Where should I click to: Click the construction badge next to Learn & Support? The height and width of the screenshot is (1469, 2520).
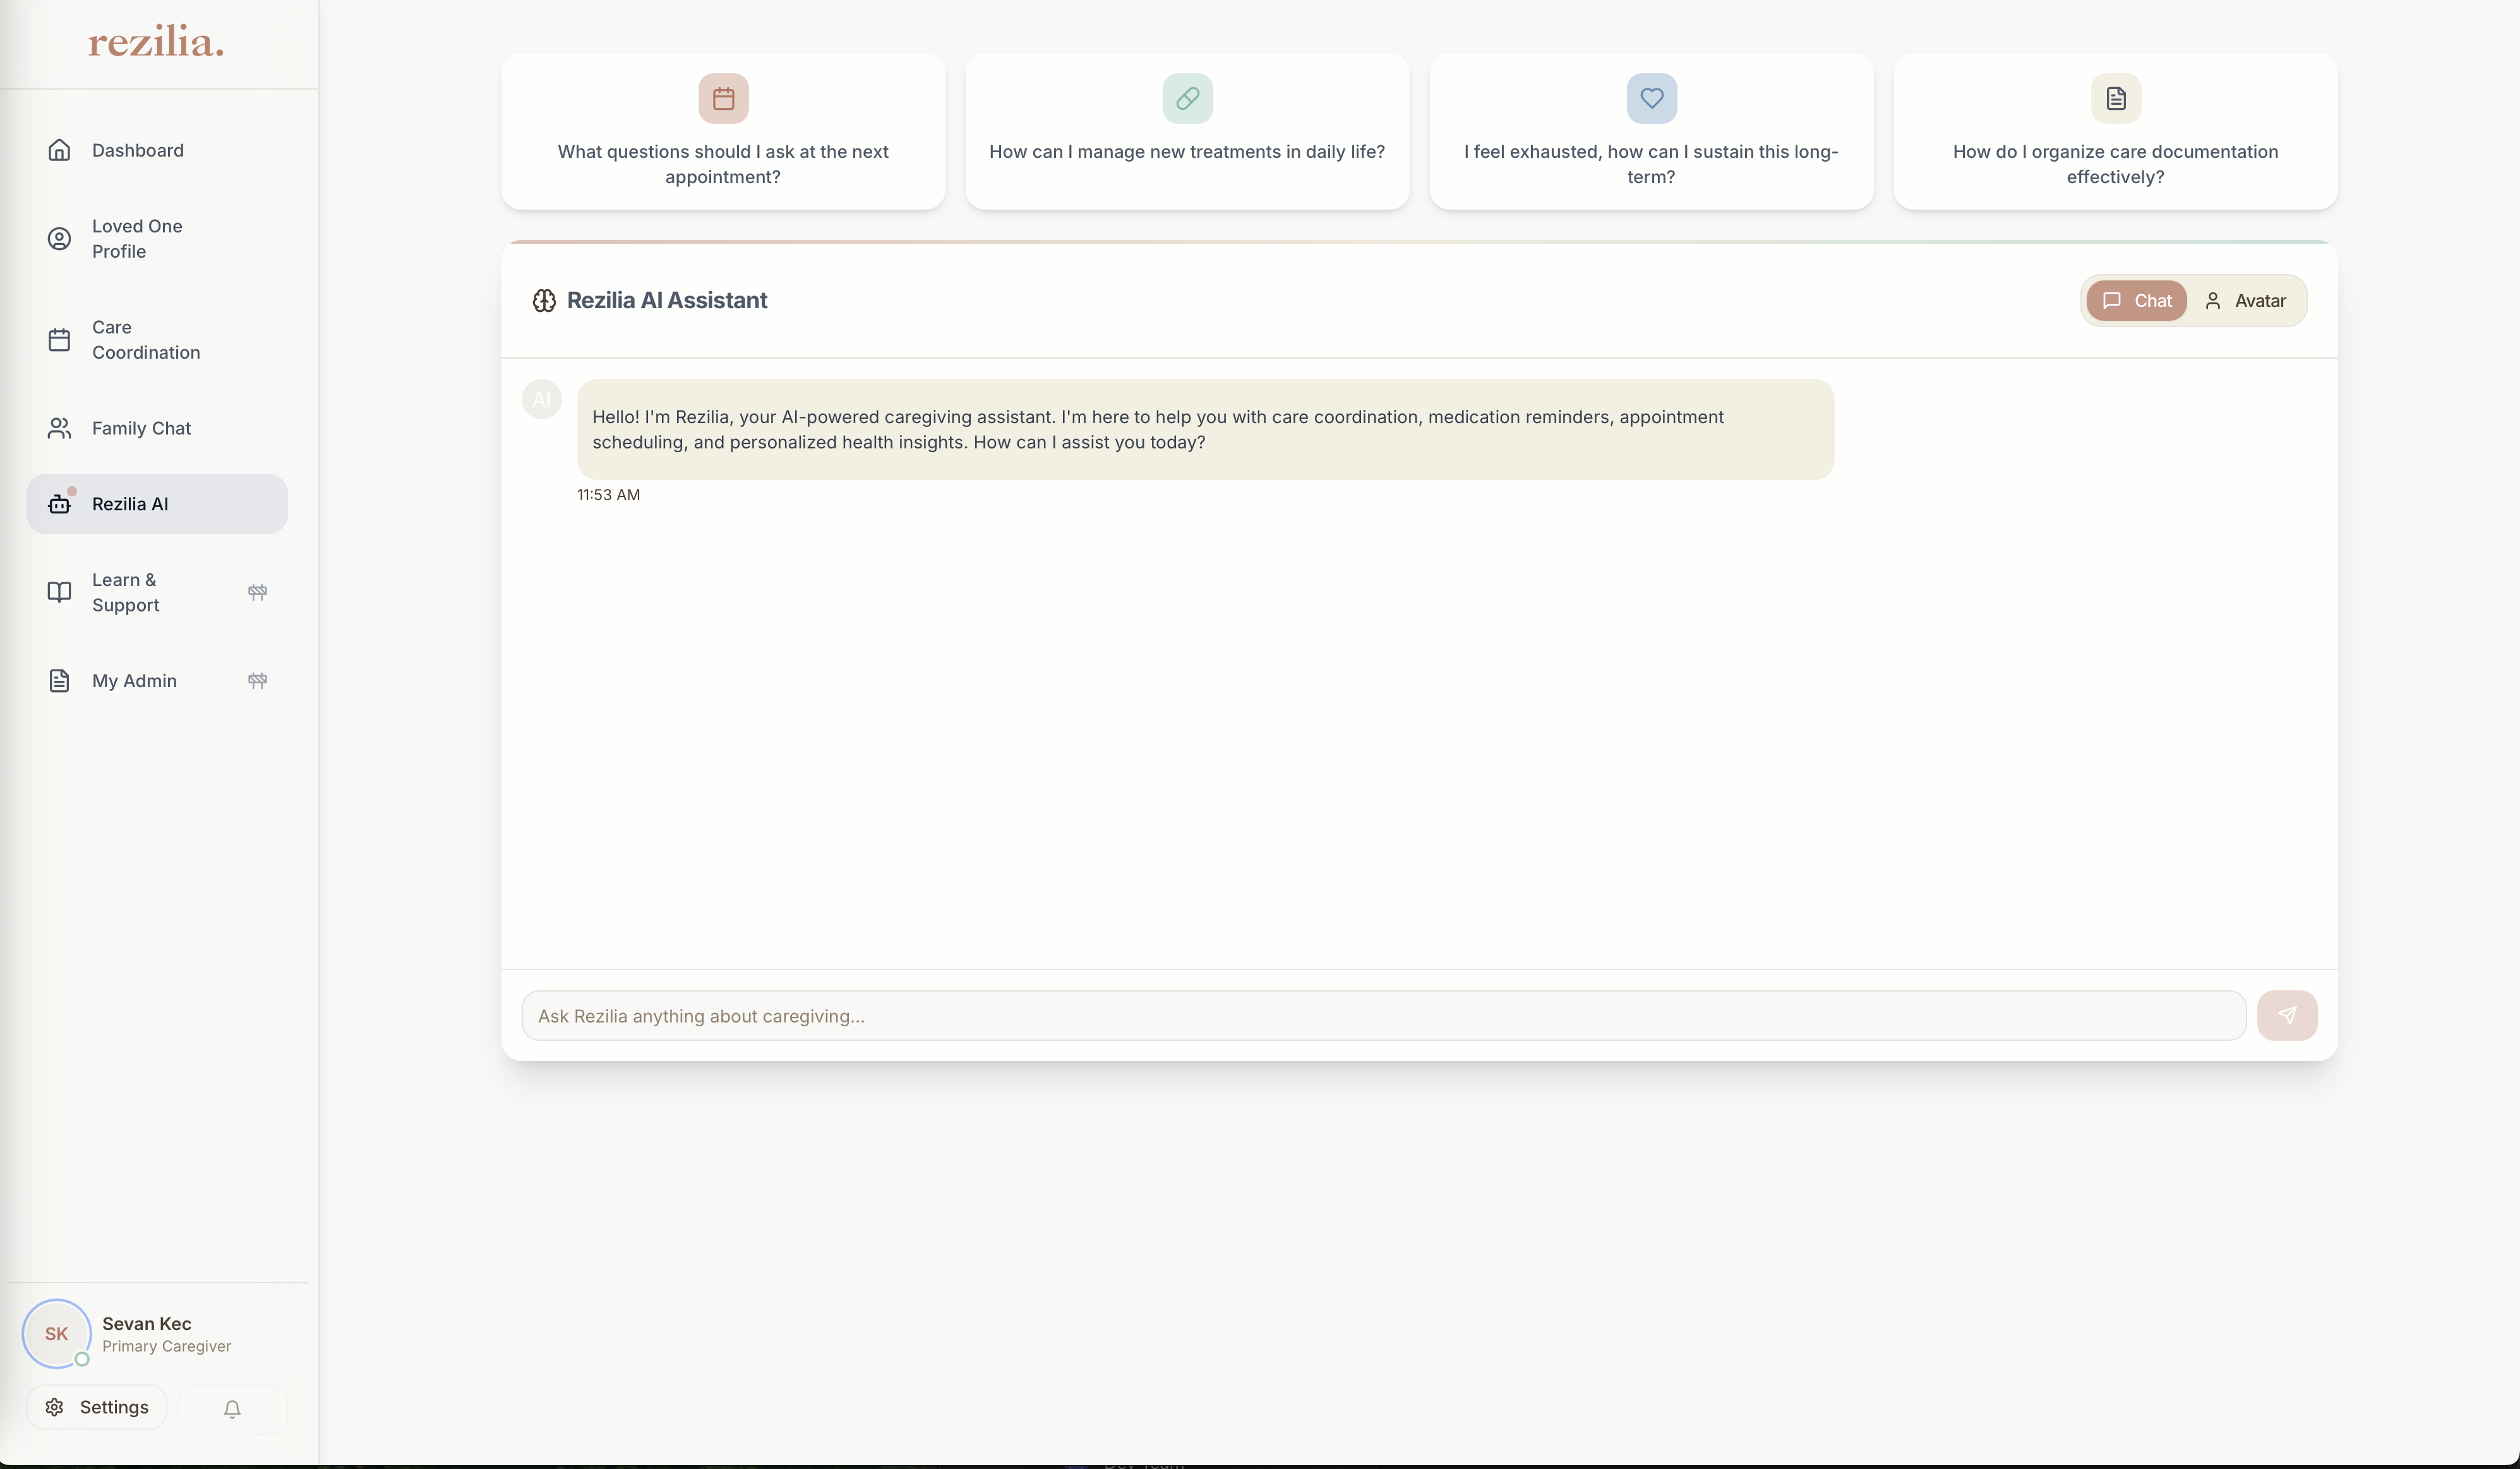pos(257,592)
